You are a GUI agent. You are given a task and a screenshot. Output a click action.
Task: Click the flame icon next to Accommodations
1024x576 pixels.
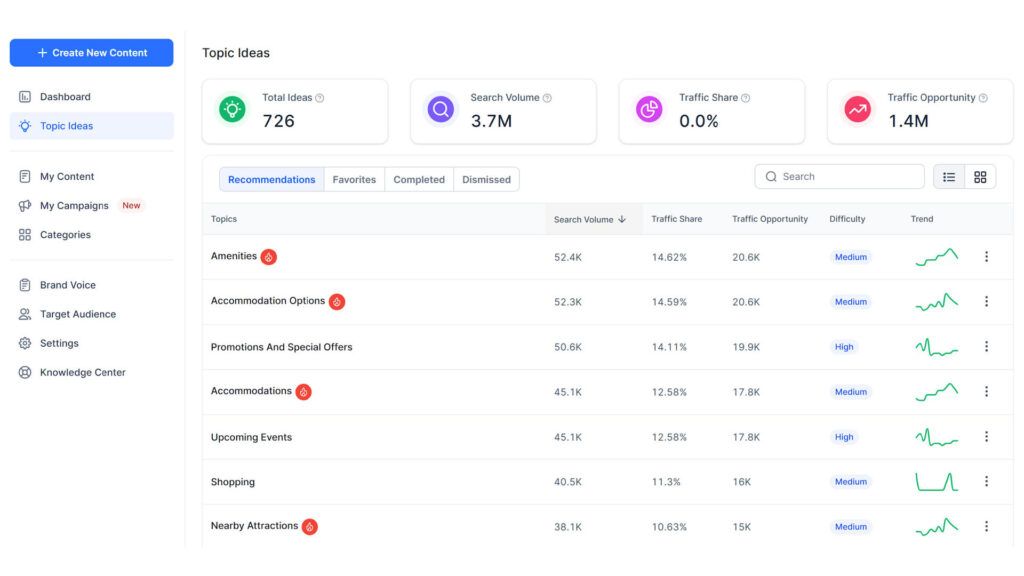[x=303, y=392]
